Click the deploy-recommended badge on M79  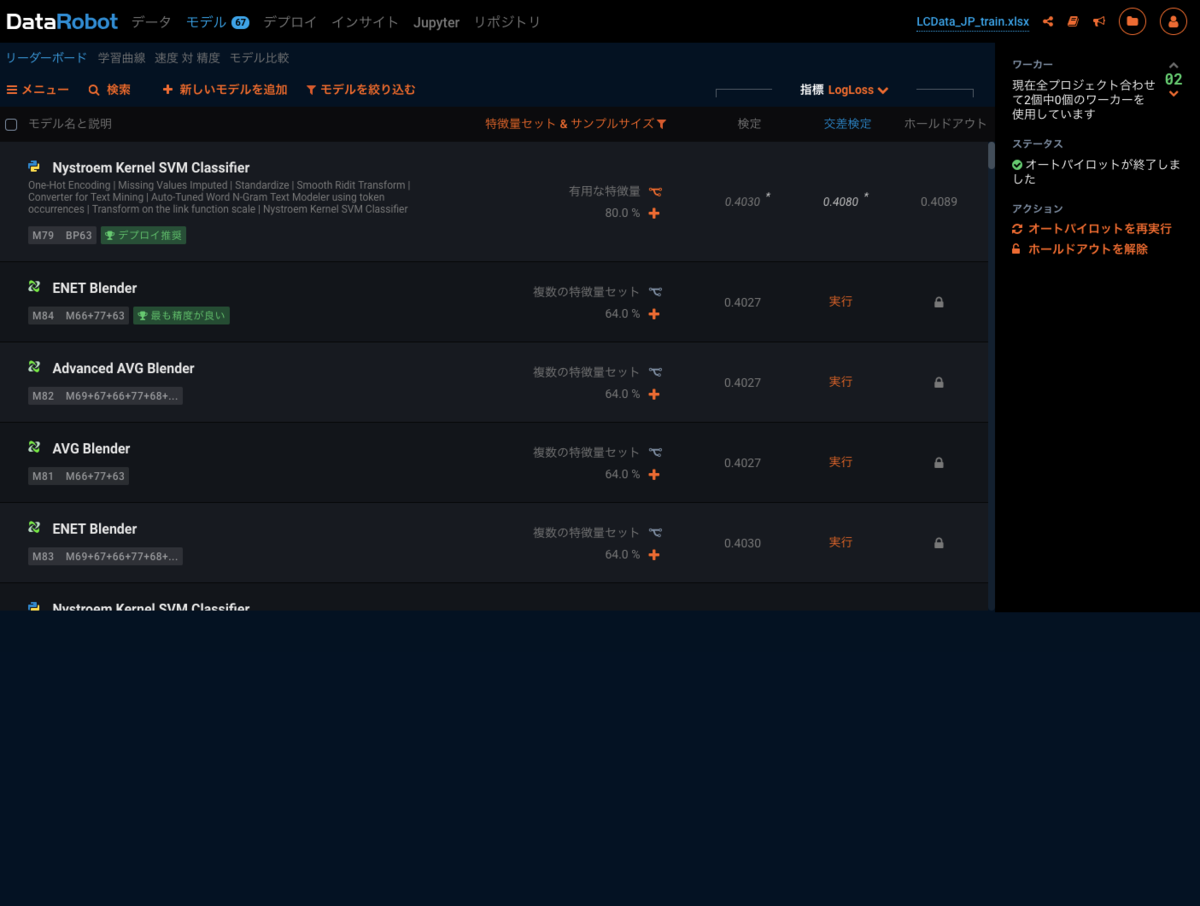coord(143,235)
